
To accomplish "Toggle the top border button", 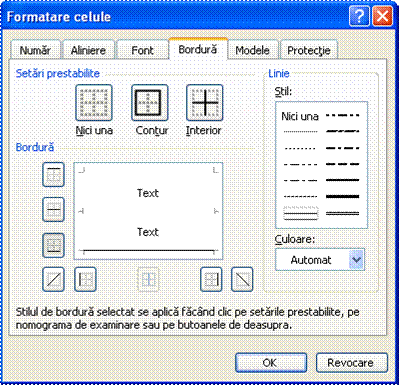I will point(53,174).
